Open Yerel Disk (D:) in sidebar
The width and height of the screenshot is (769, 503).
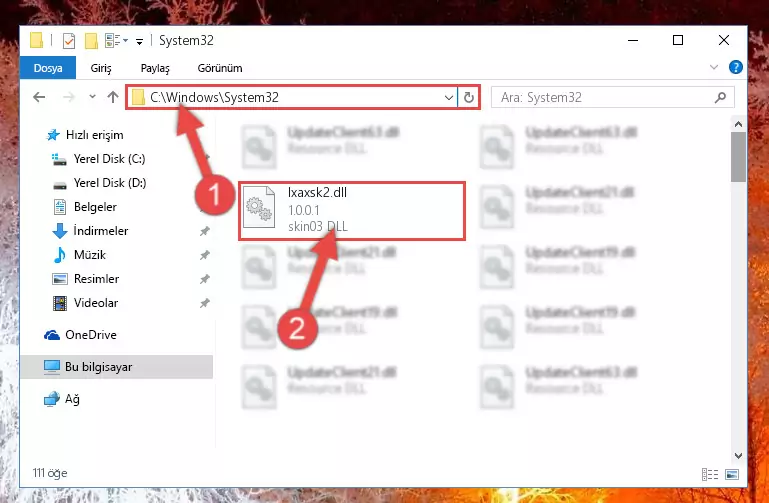(109, 183)
